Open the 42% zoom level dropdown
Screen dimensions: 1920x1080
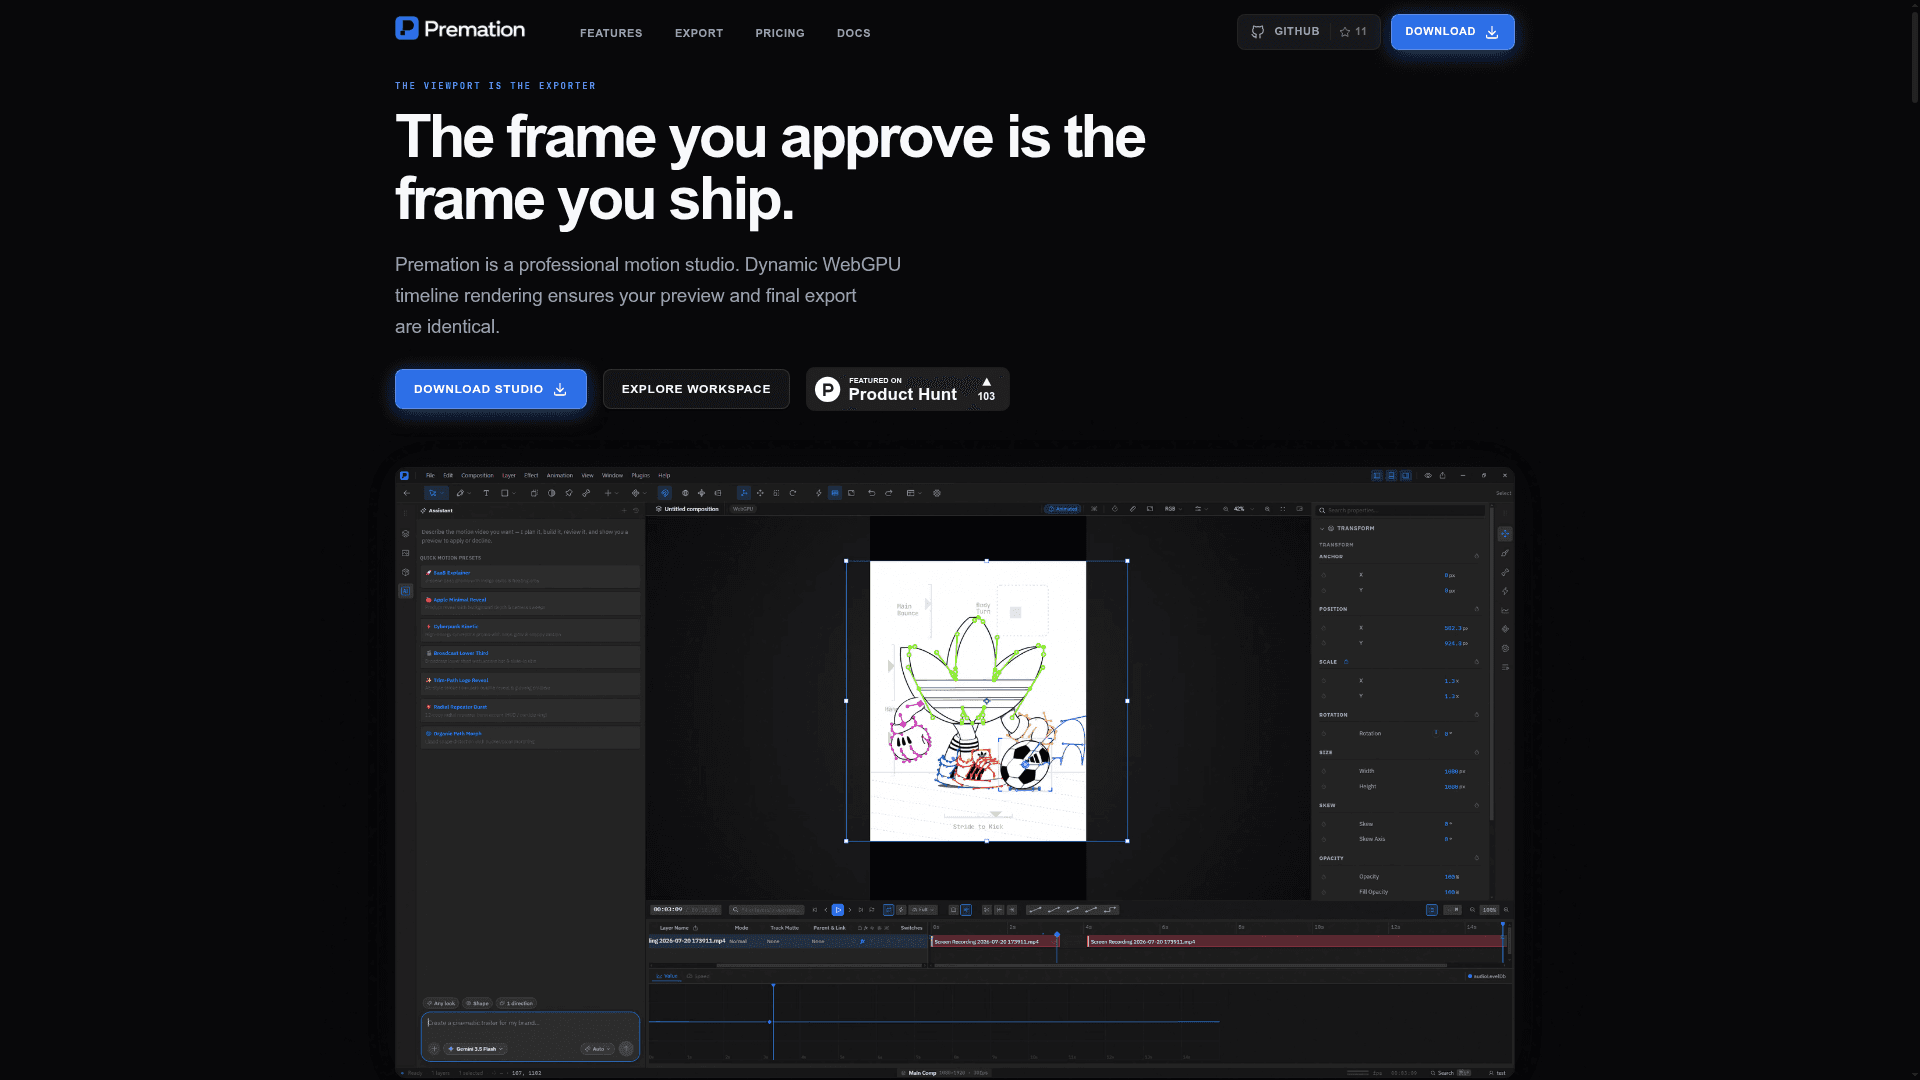(x=1244, y=509)
